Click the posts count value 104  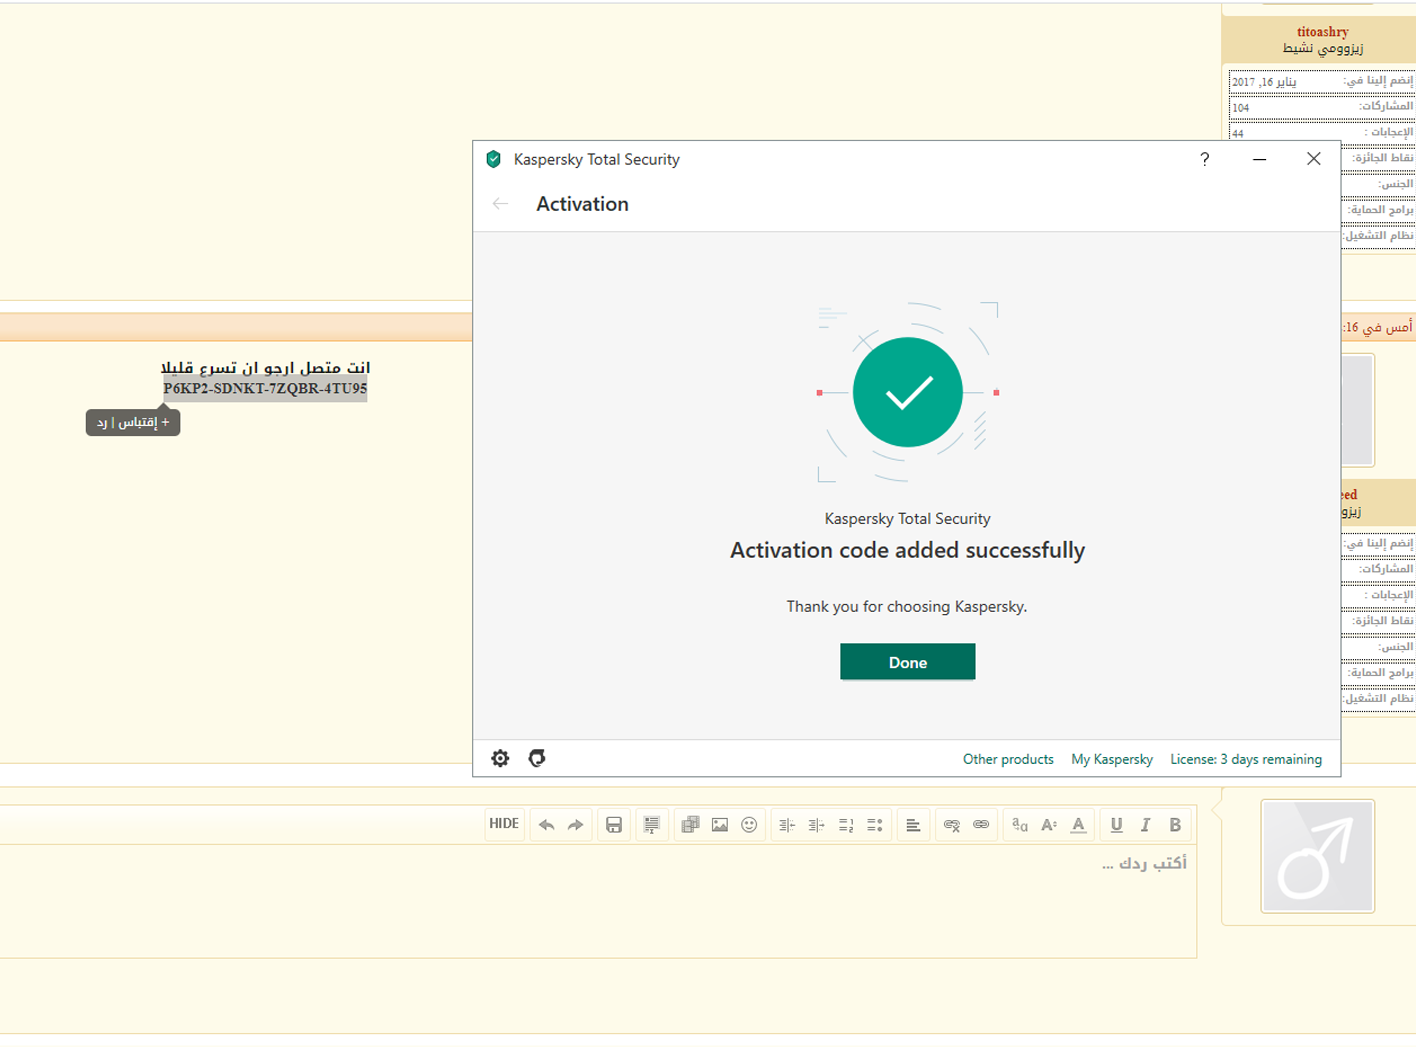click(1241, 108)
